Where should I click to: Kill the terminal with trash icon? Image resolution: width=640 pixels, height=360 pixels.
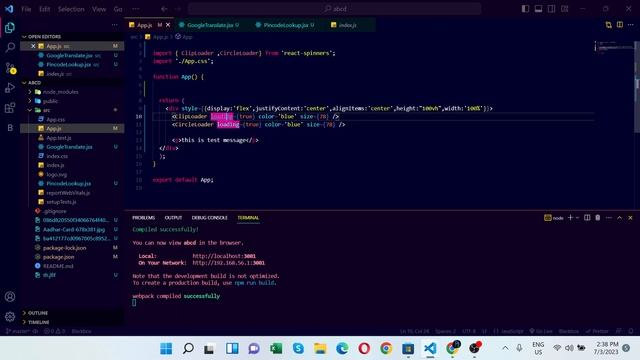[598, 218]
